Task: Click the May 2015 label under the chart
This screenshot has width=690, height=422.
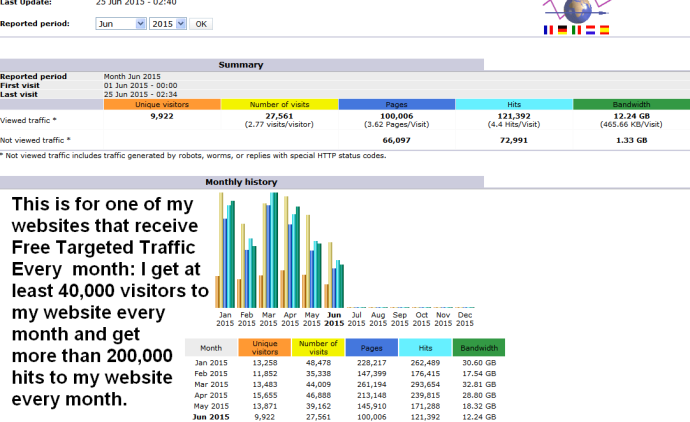Action: [x=312, y=319]
